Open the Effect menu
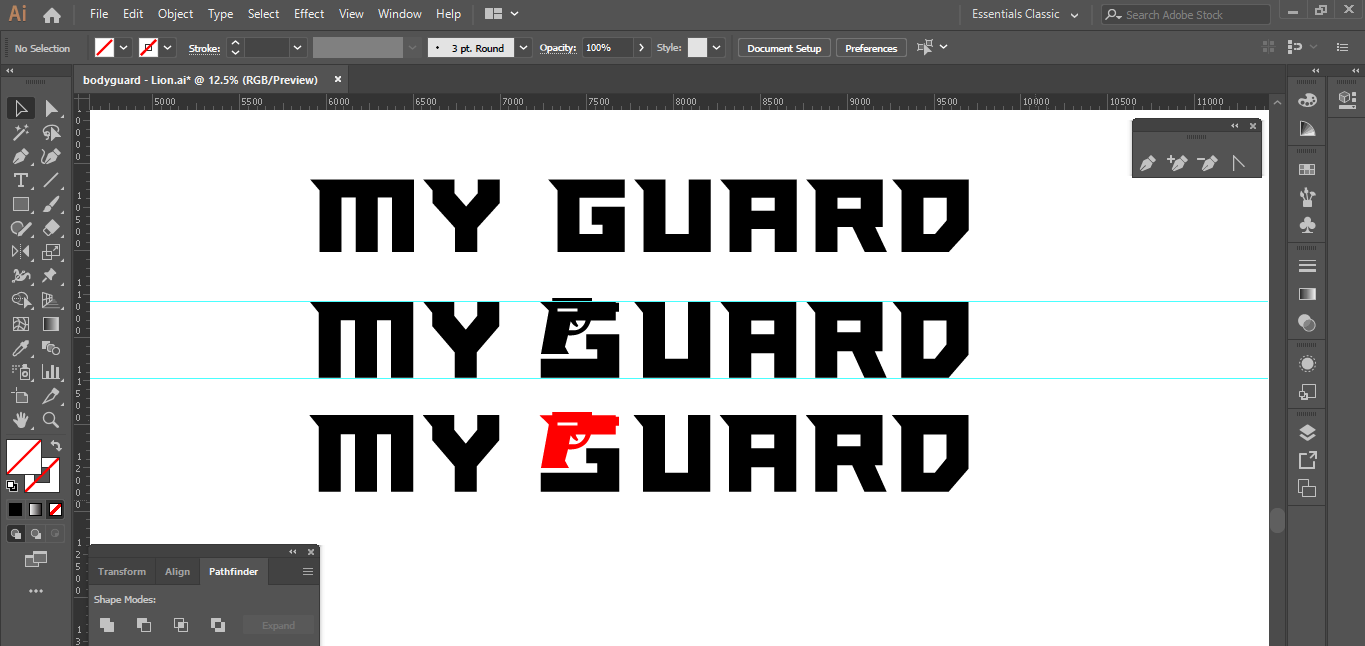Image resolution: width=1365 pixels, height=646 pixels. pyautogui.click(x=309, y=14)
